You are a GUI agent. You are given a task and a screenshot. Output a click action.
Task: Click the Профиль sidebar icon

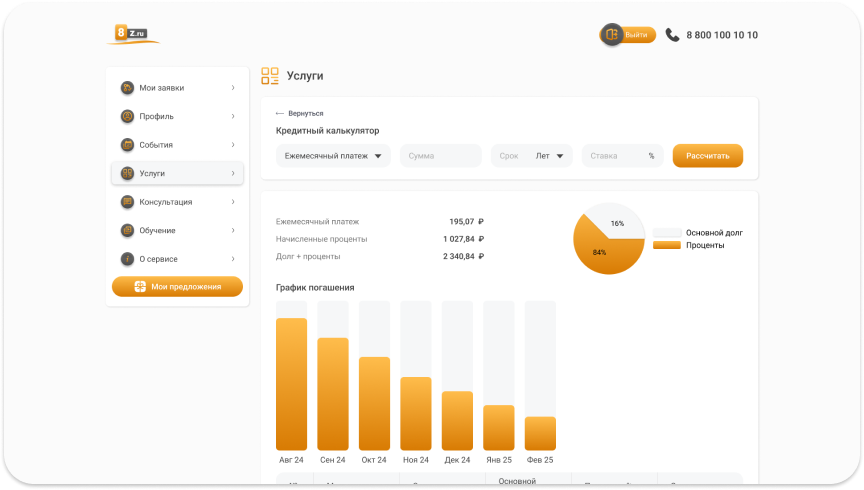click(127, 116)
